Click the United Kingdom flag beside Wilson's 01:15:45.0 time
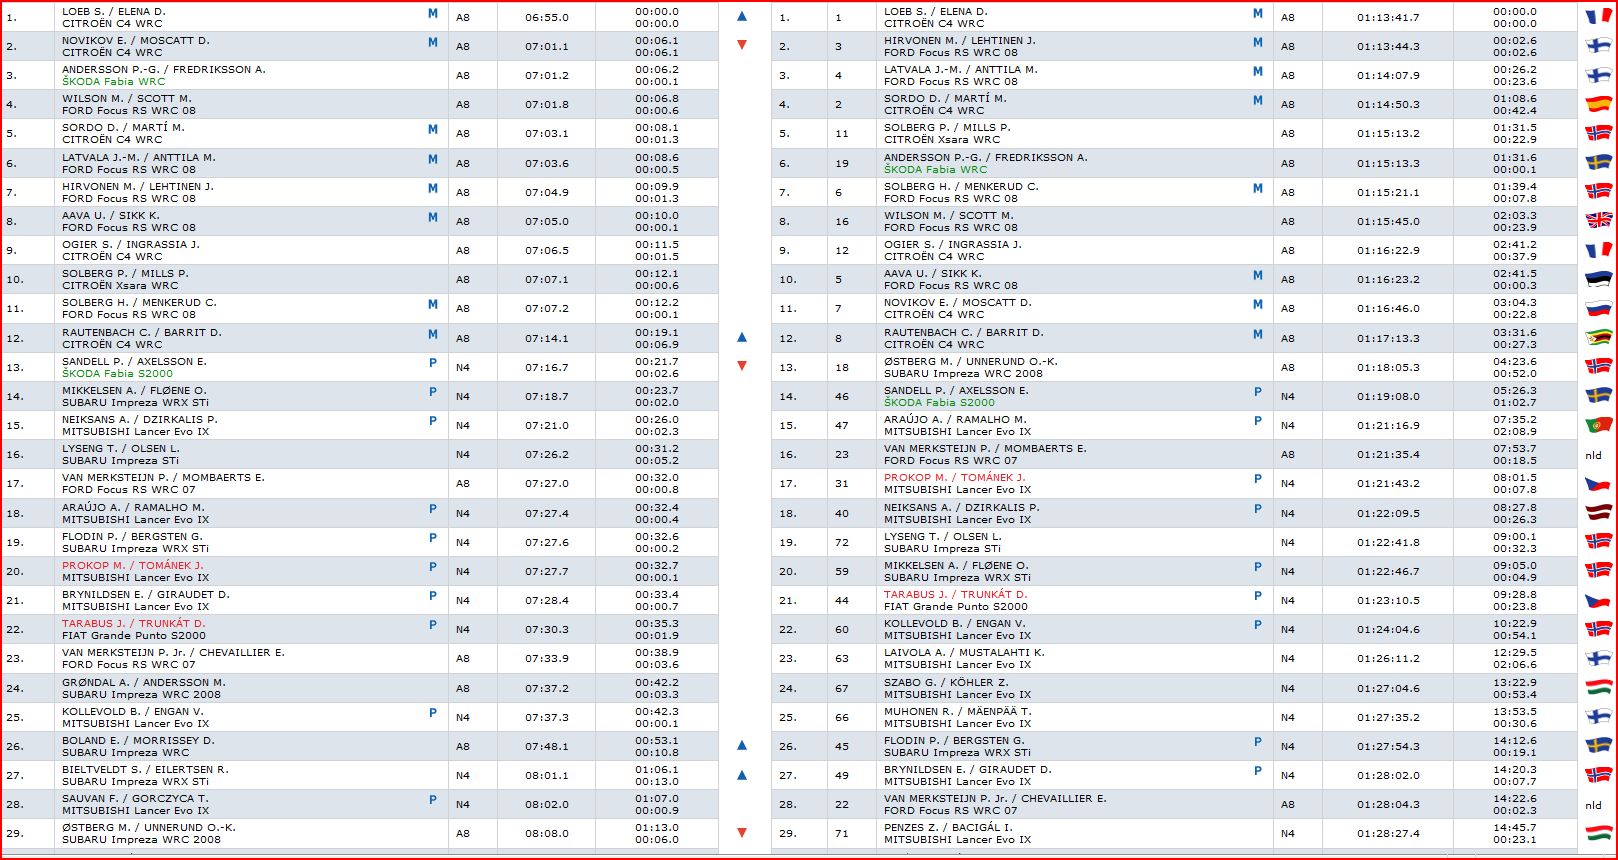The height and width of the screenshot is (860, 1618). pyautogui.click(x=1598, y=221)
